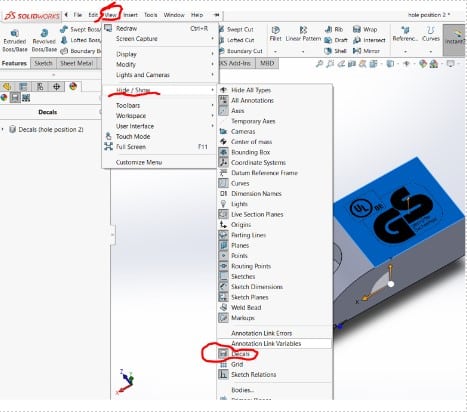Click the Grid icon
The height and width of the screenshot is (412, 467).
tap(223, 364)
